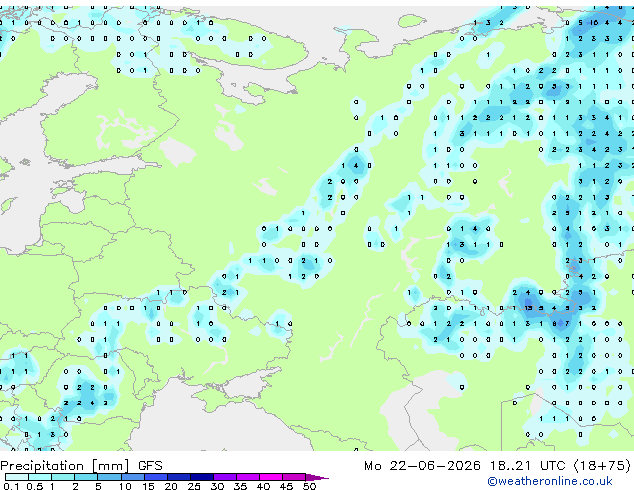Viewport: 634px width, 490px height.
Task: Click the 35–40 mm magenta-purple swatch
Action: 247,477
